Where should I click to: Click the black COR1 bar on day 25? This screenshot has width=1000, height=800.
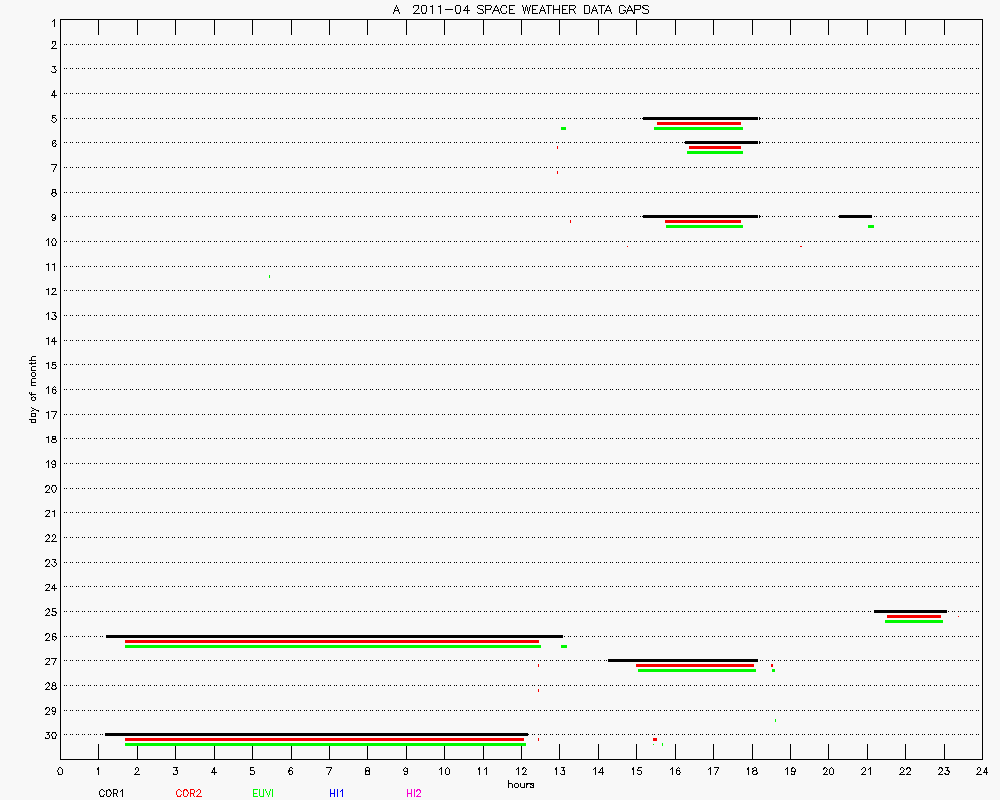point(910,611)
